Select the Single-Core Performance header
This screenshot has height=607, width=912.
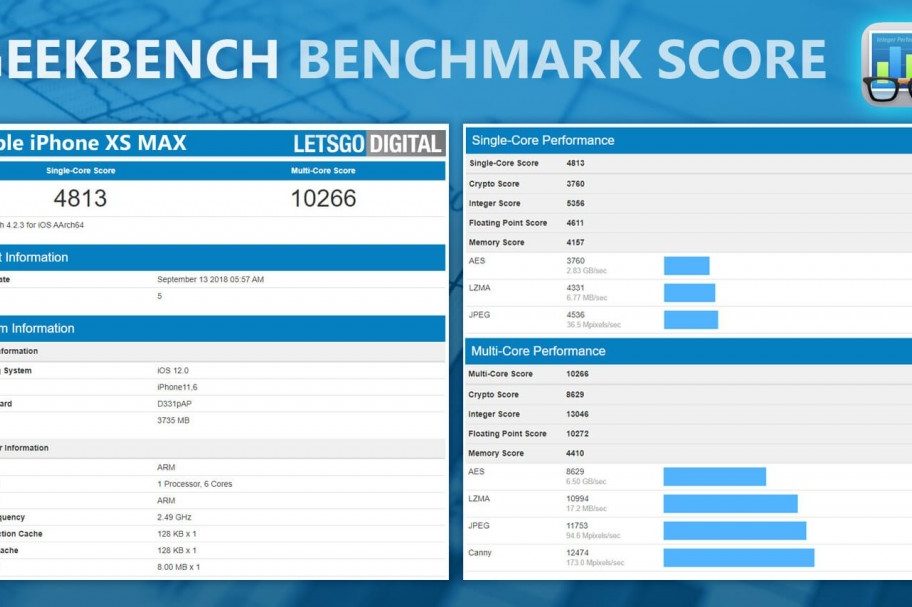click(542, 140)
